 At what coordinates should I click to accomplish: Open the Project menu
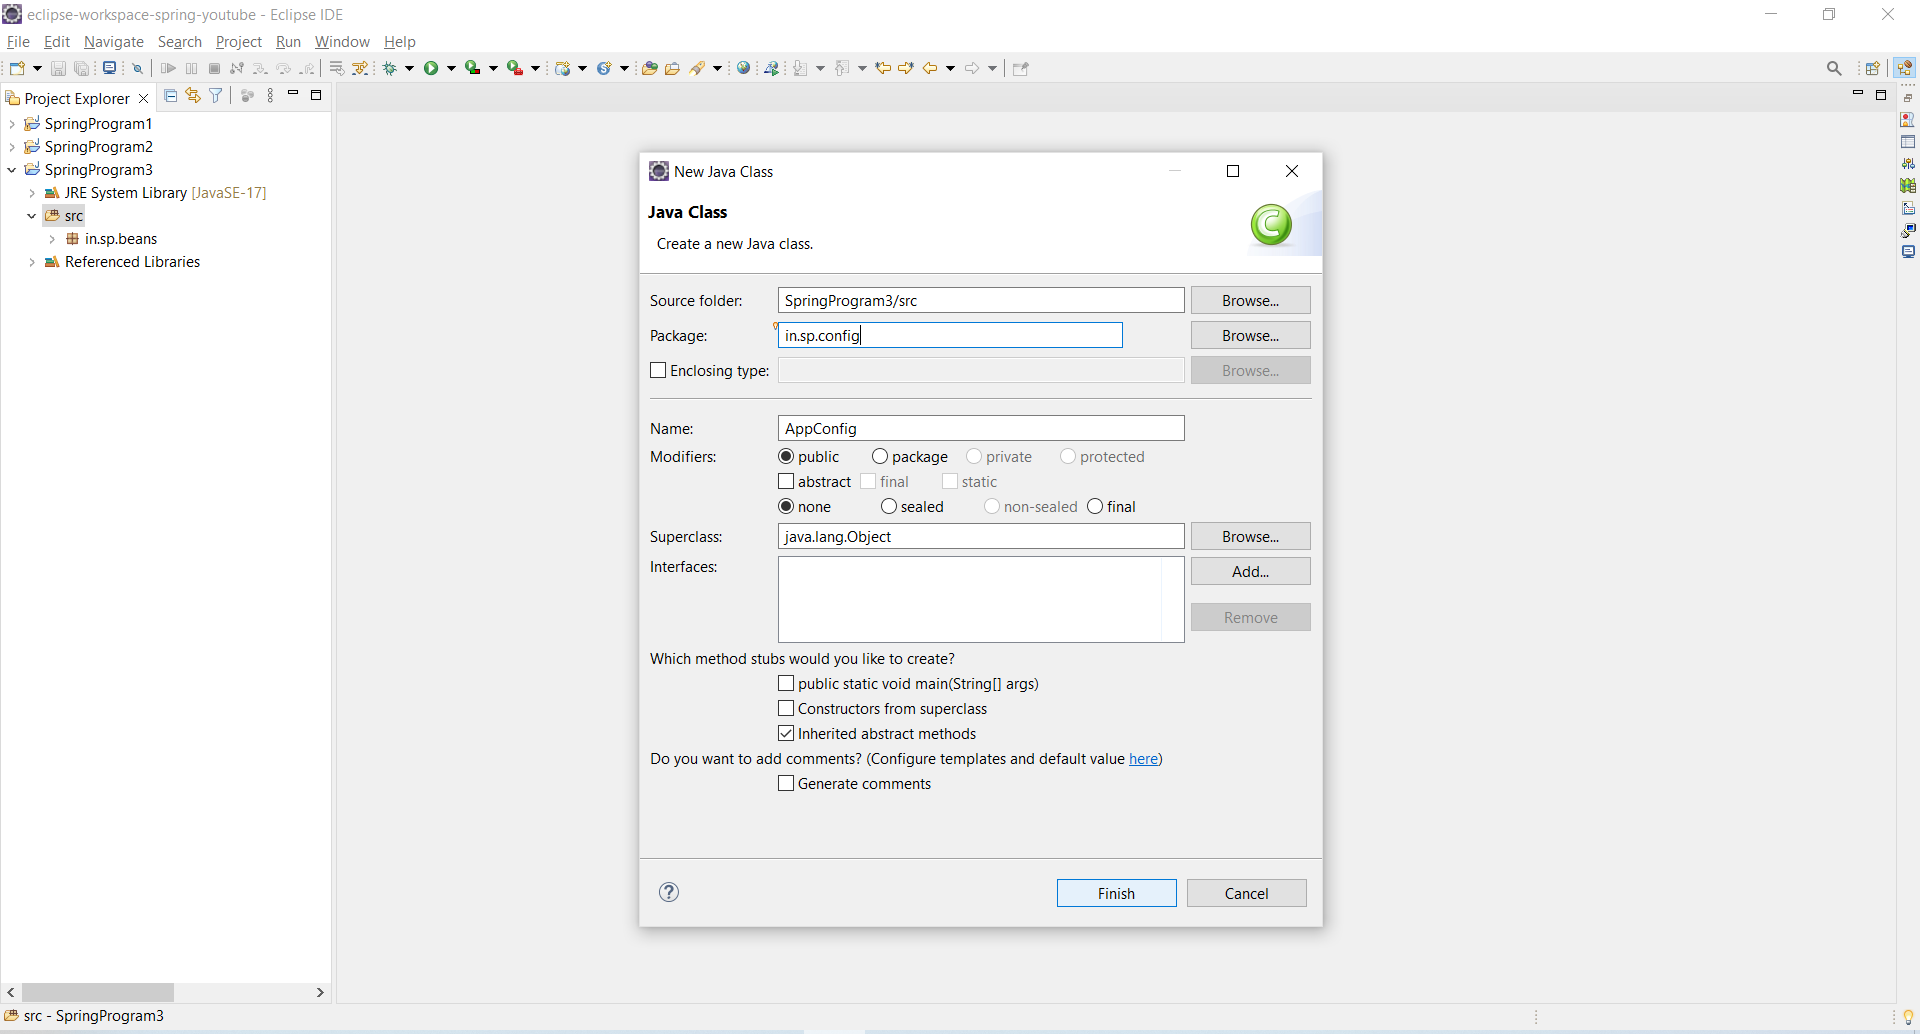click(239, 42)
